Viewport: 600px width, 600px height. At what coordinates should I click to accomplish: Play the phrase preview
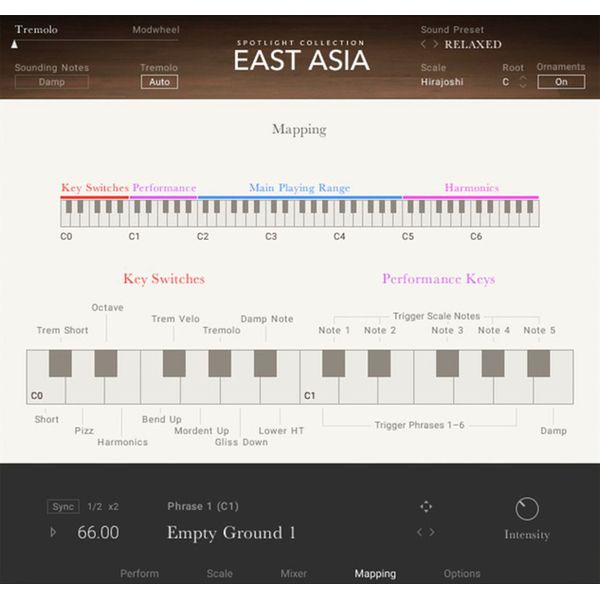coord(53,532)
